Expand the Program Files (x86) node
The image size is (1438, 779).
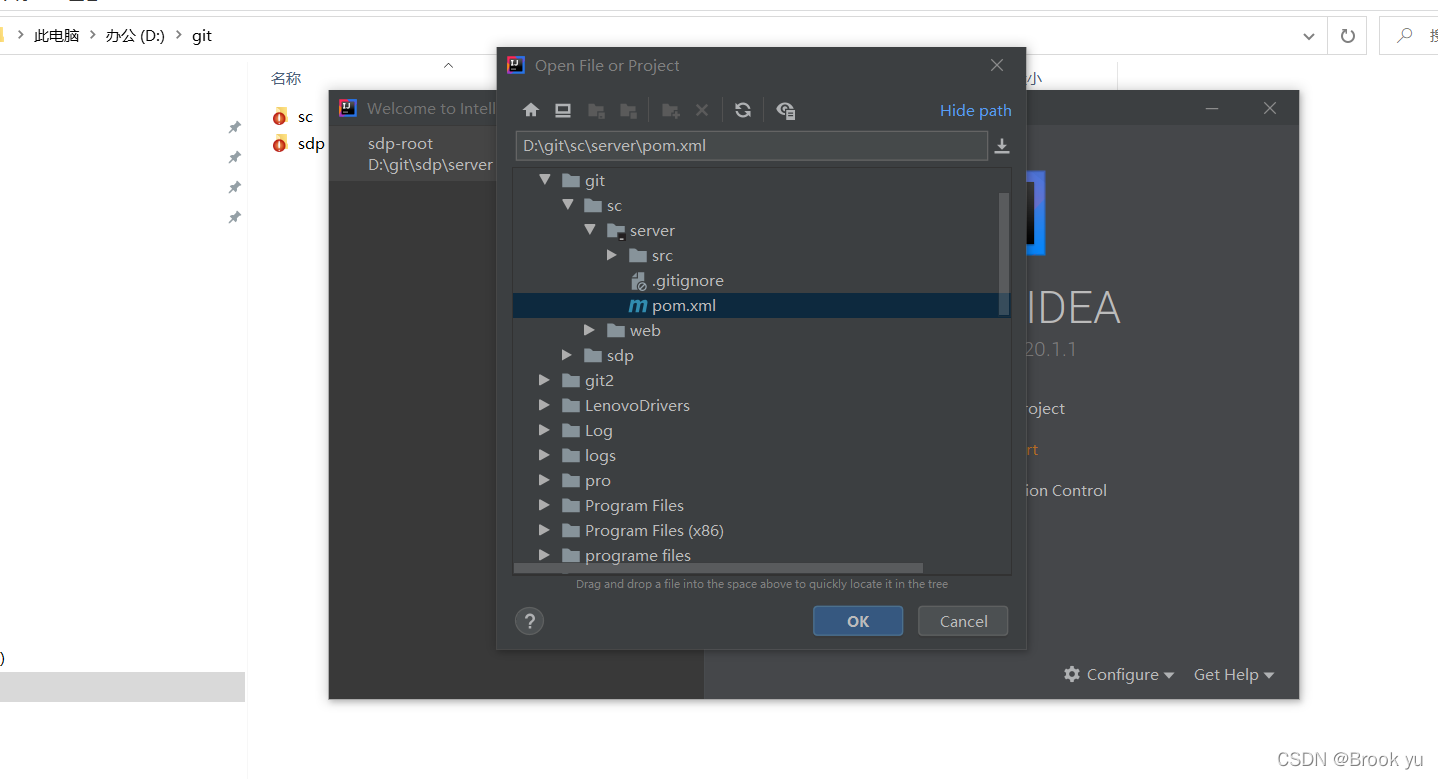(x=544, y=530)
